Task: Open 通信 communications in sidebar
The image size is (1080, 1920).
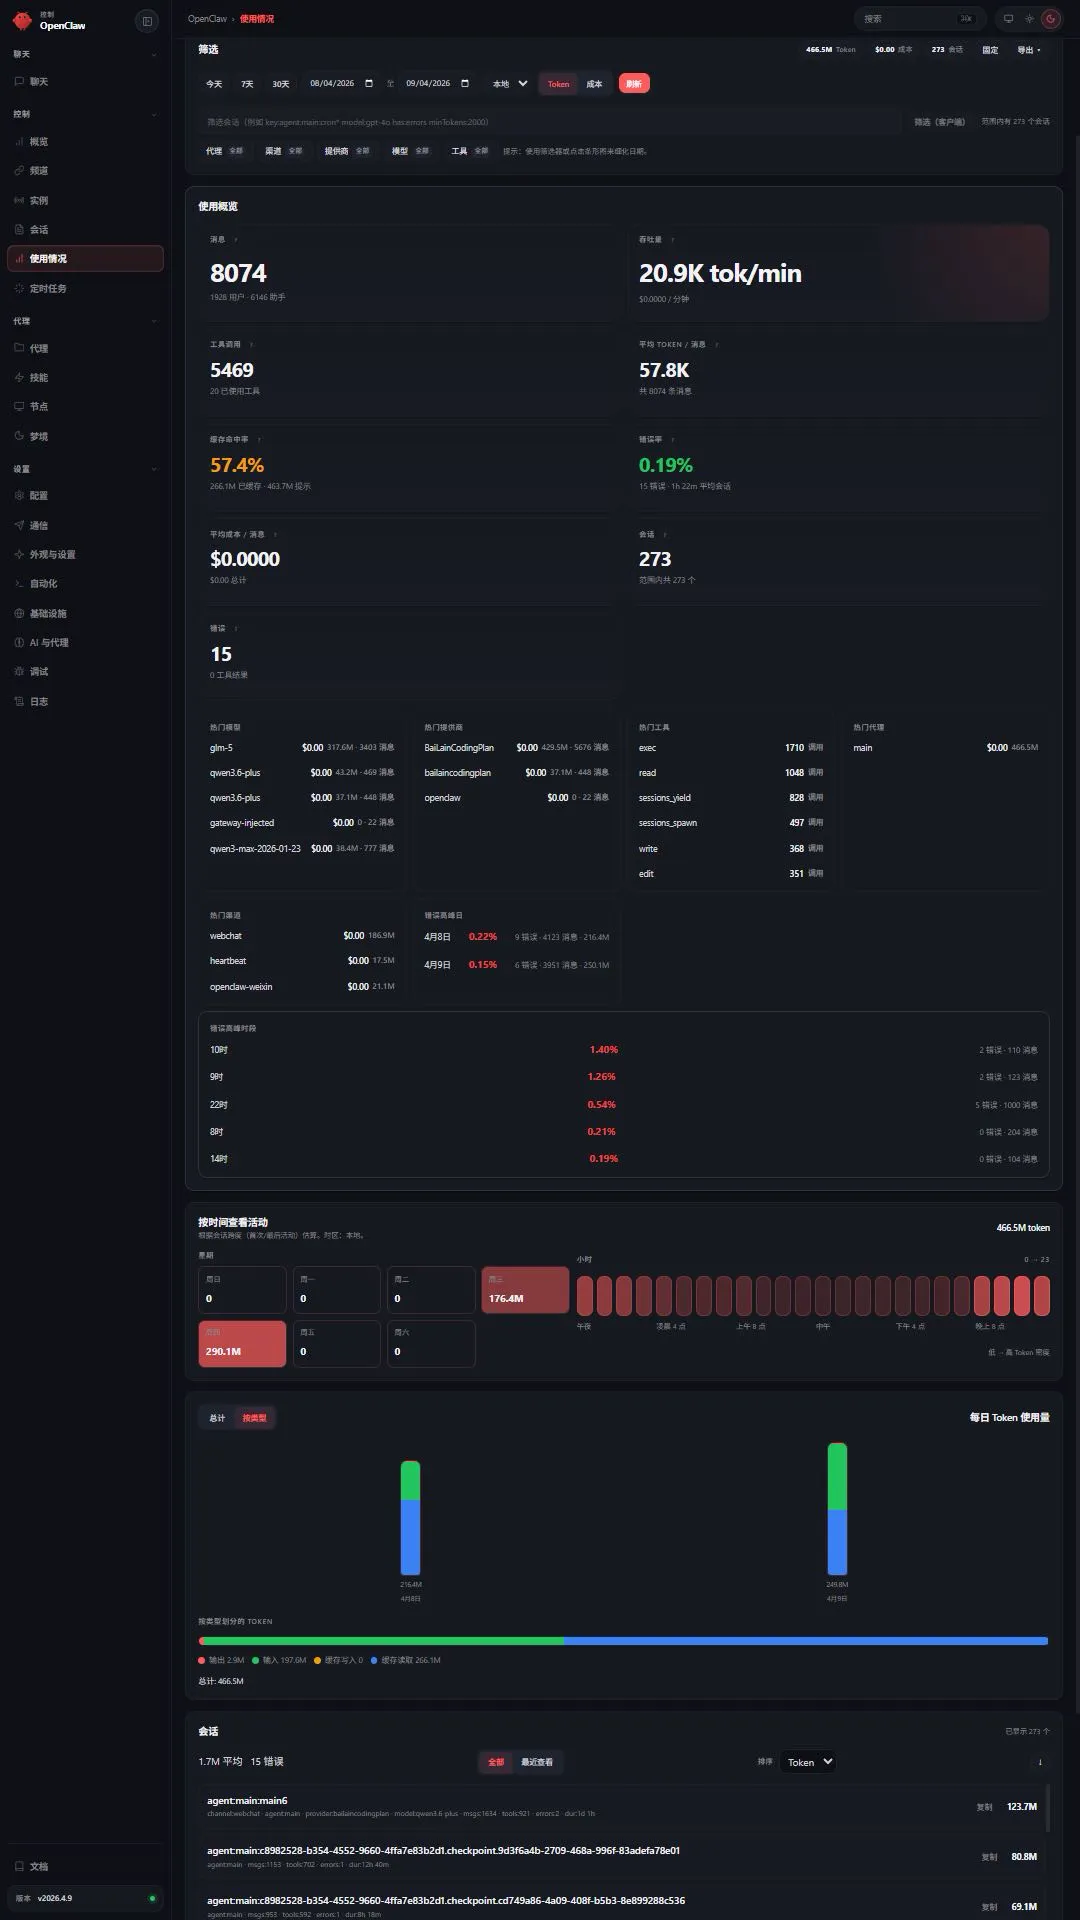Action: 85,525
